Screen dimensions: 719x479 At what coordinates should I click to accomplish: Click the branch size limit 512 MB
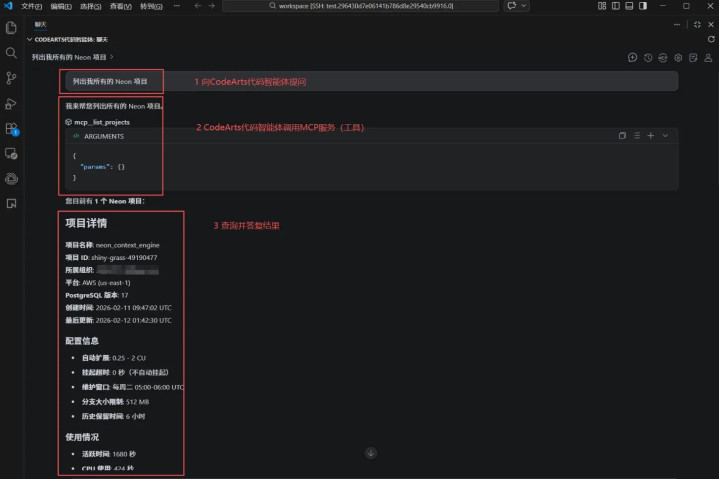click(137, 402)
